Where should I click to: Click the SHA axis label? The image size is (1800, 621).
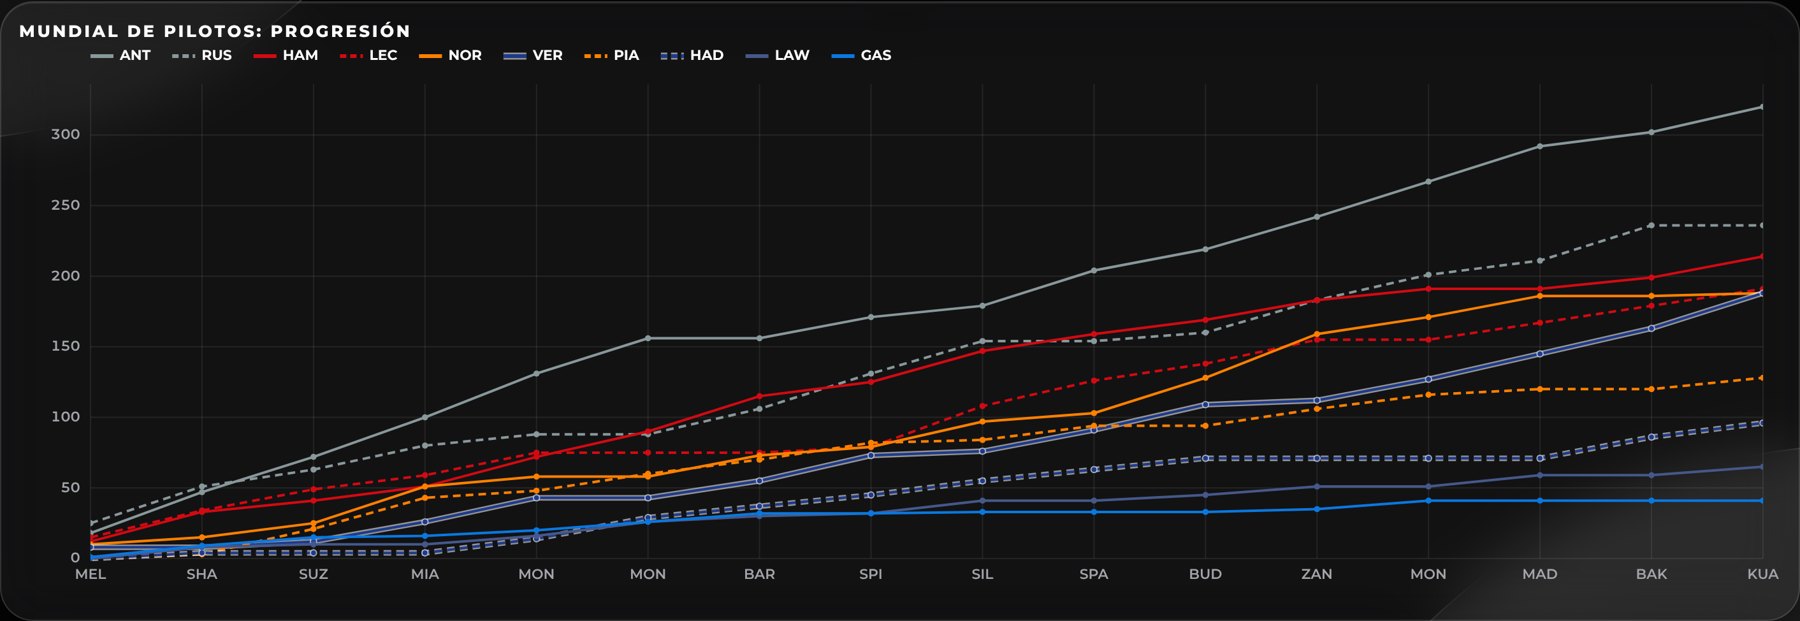[x=202, y=574]
